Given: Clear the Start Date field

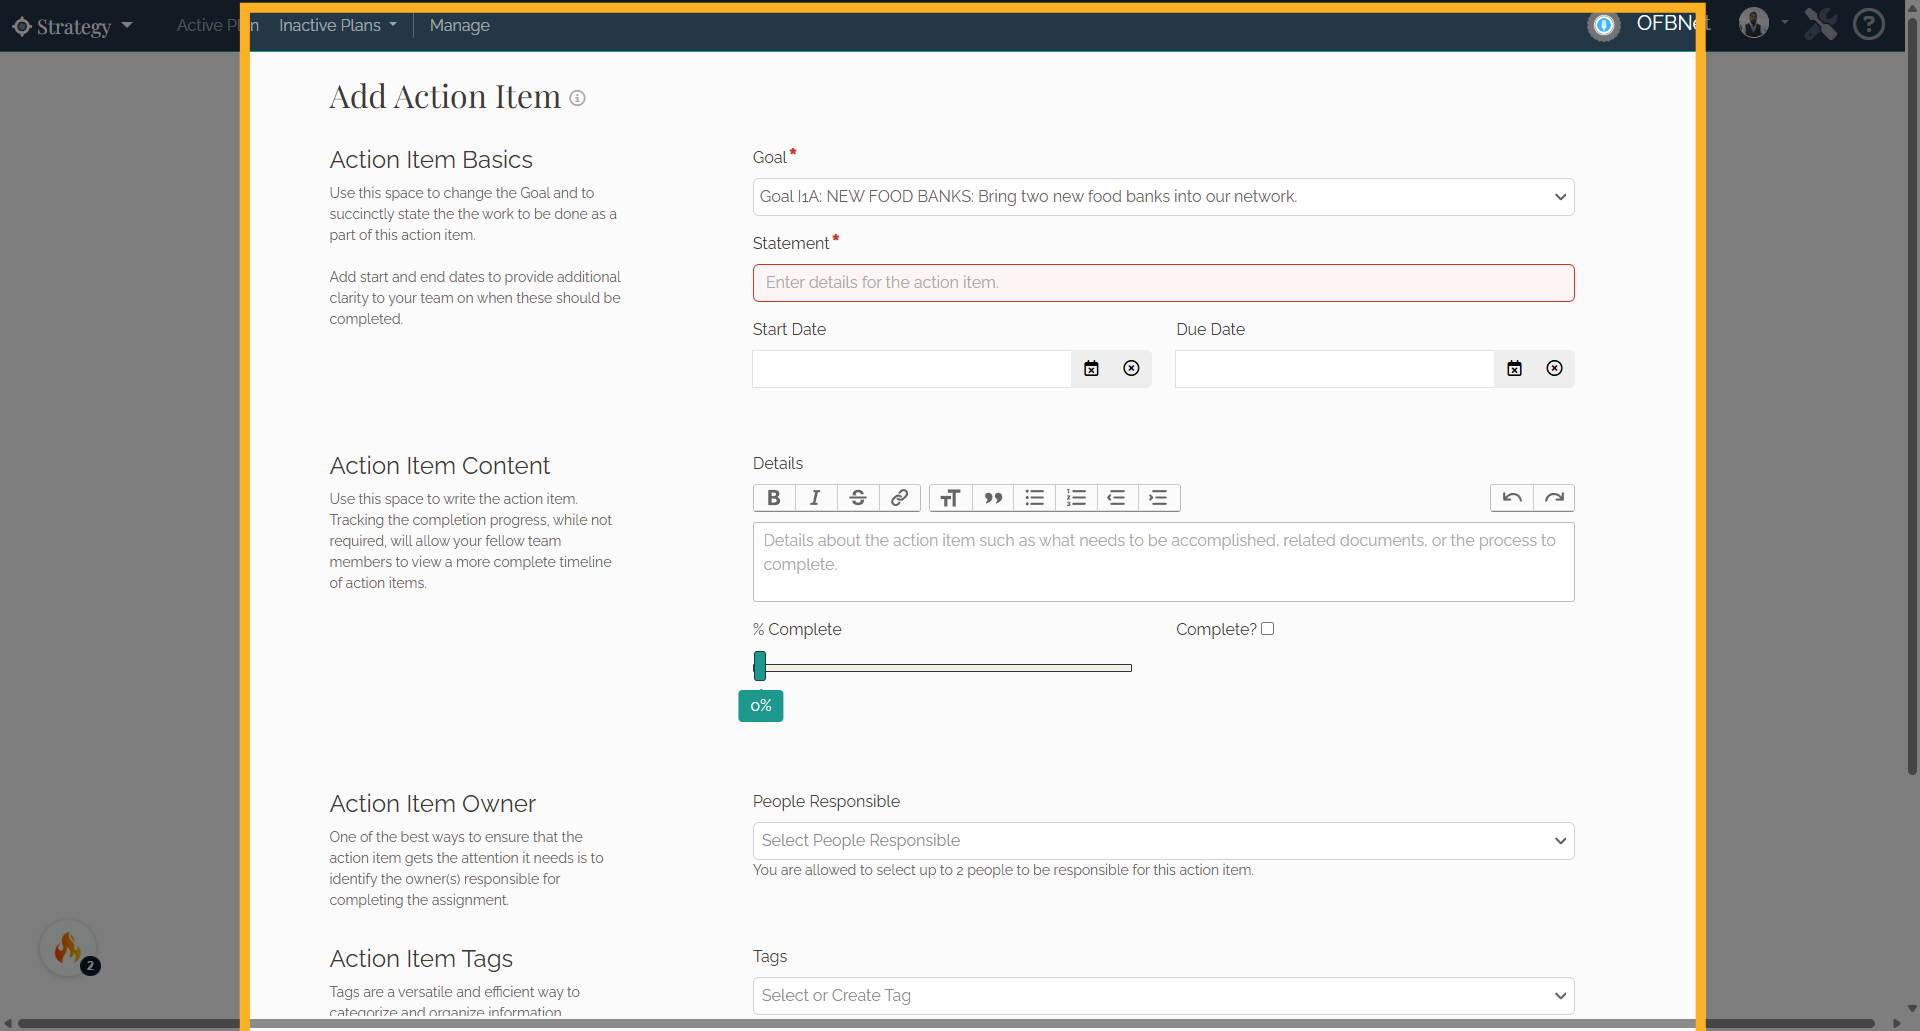Looking at the screenshot, I should [x=1131, y=369].
